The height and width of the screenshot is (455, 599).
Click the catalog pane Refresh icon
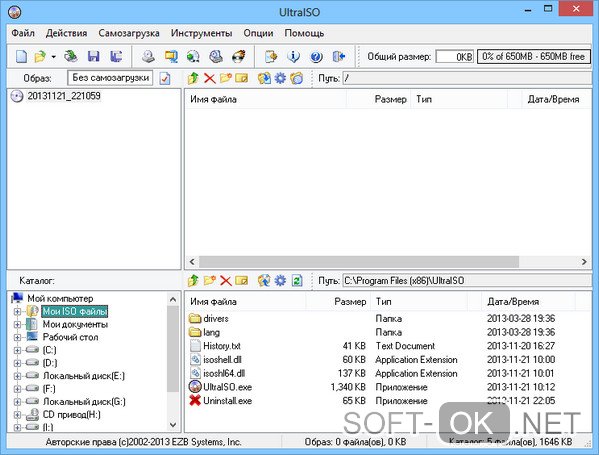pos(297,281)
